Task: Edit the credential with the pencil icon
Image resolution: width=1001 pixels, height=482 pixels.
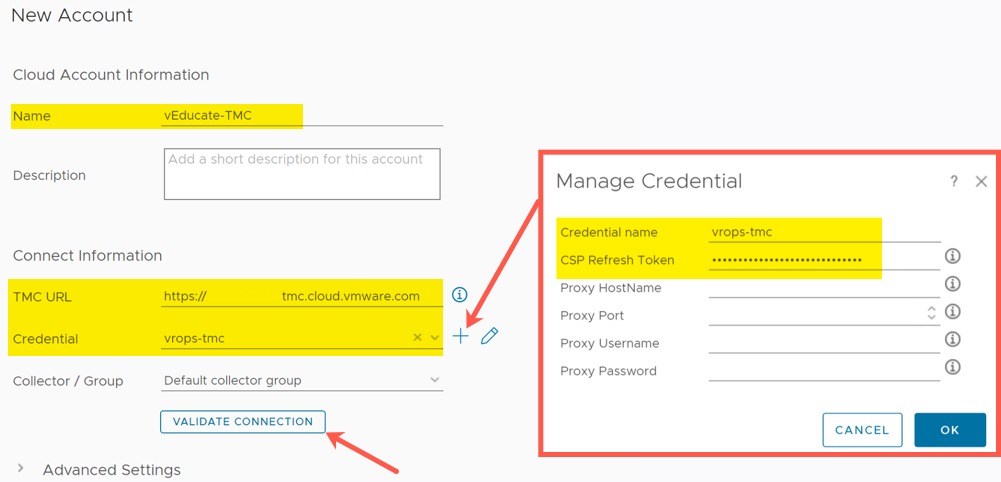Action: 489,336
